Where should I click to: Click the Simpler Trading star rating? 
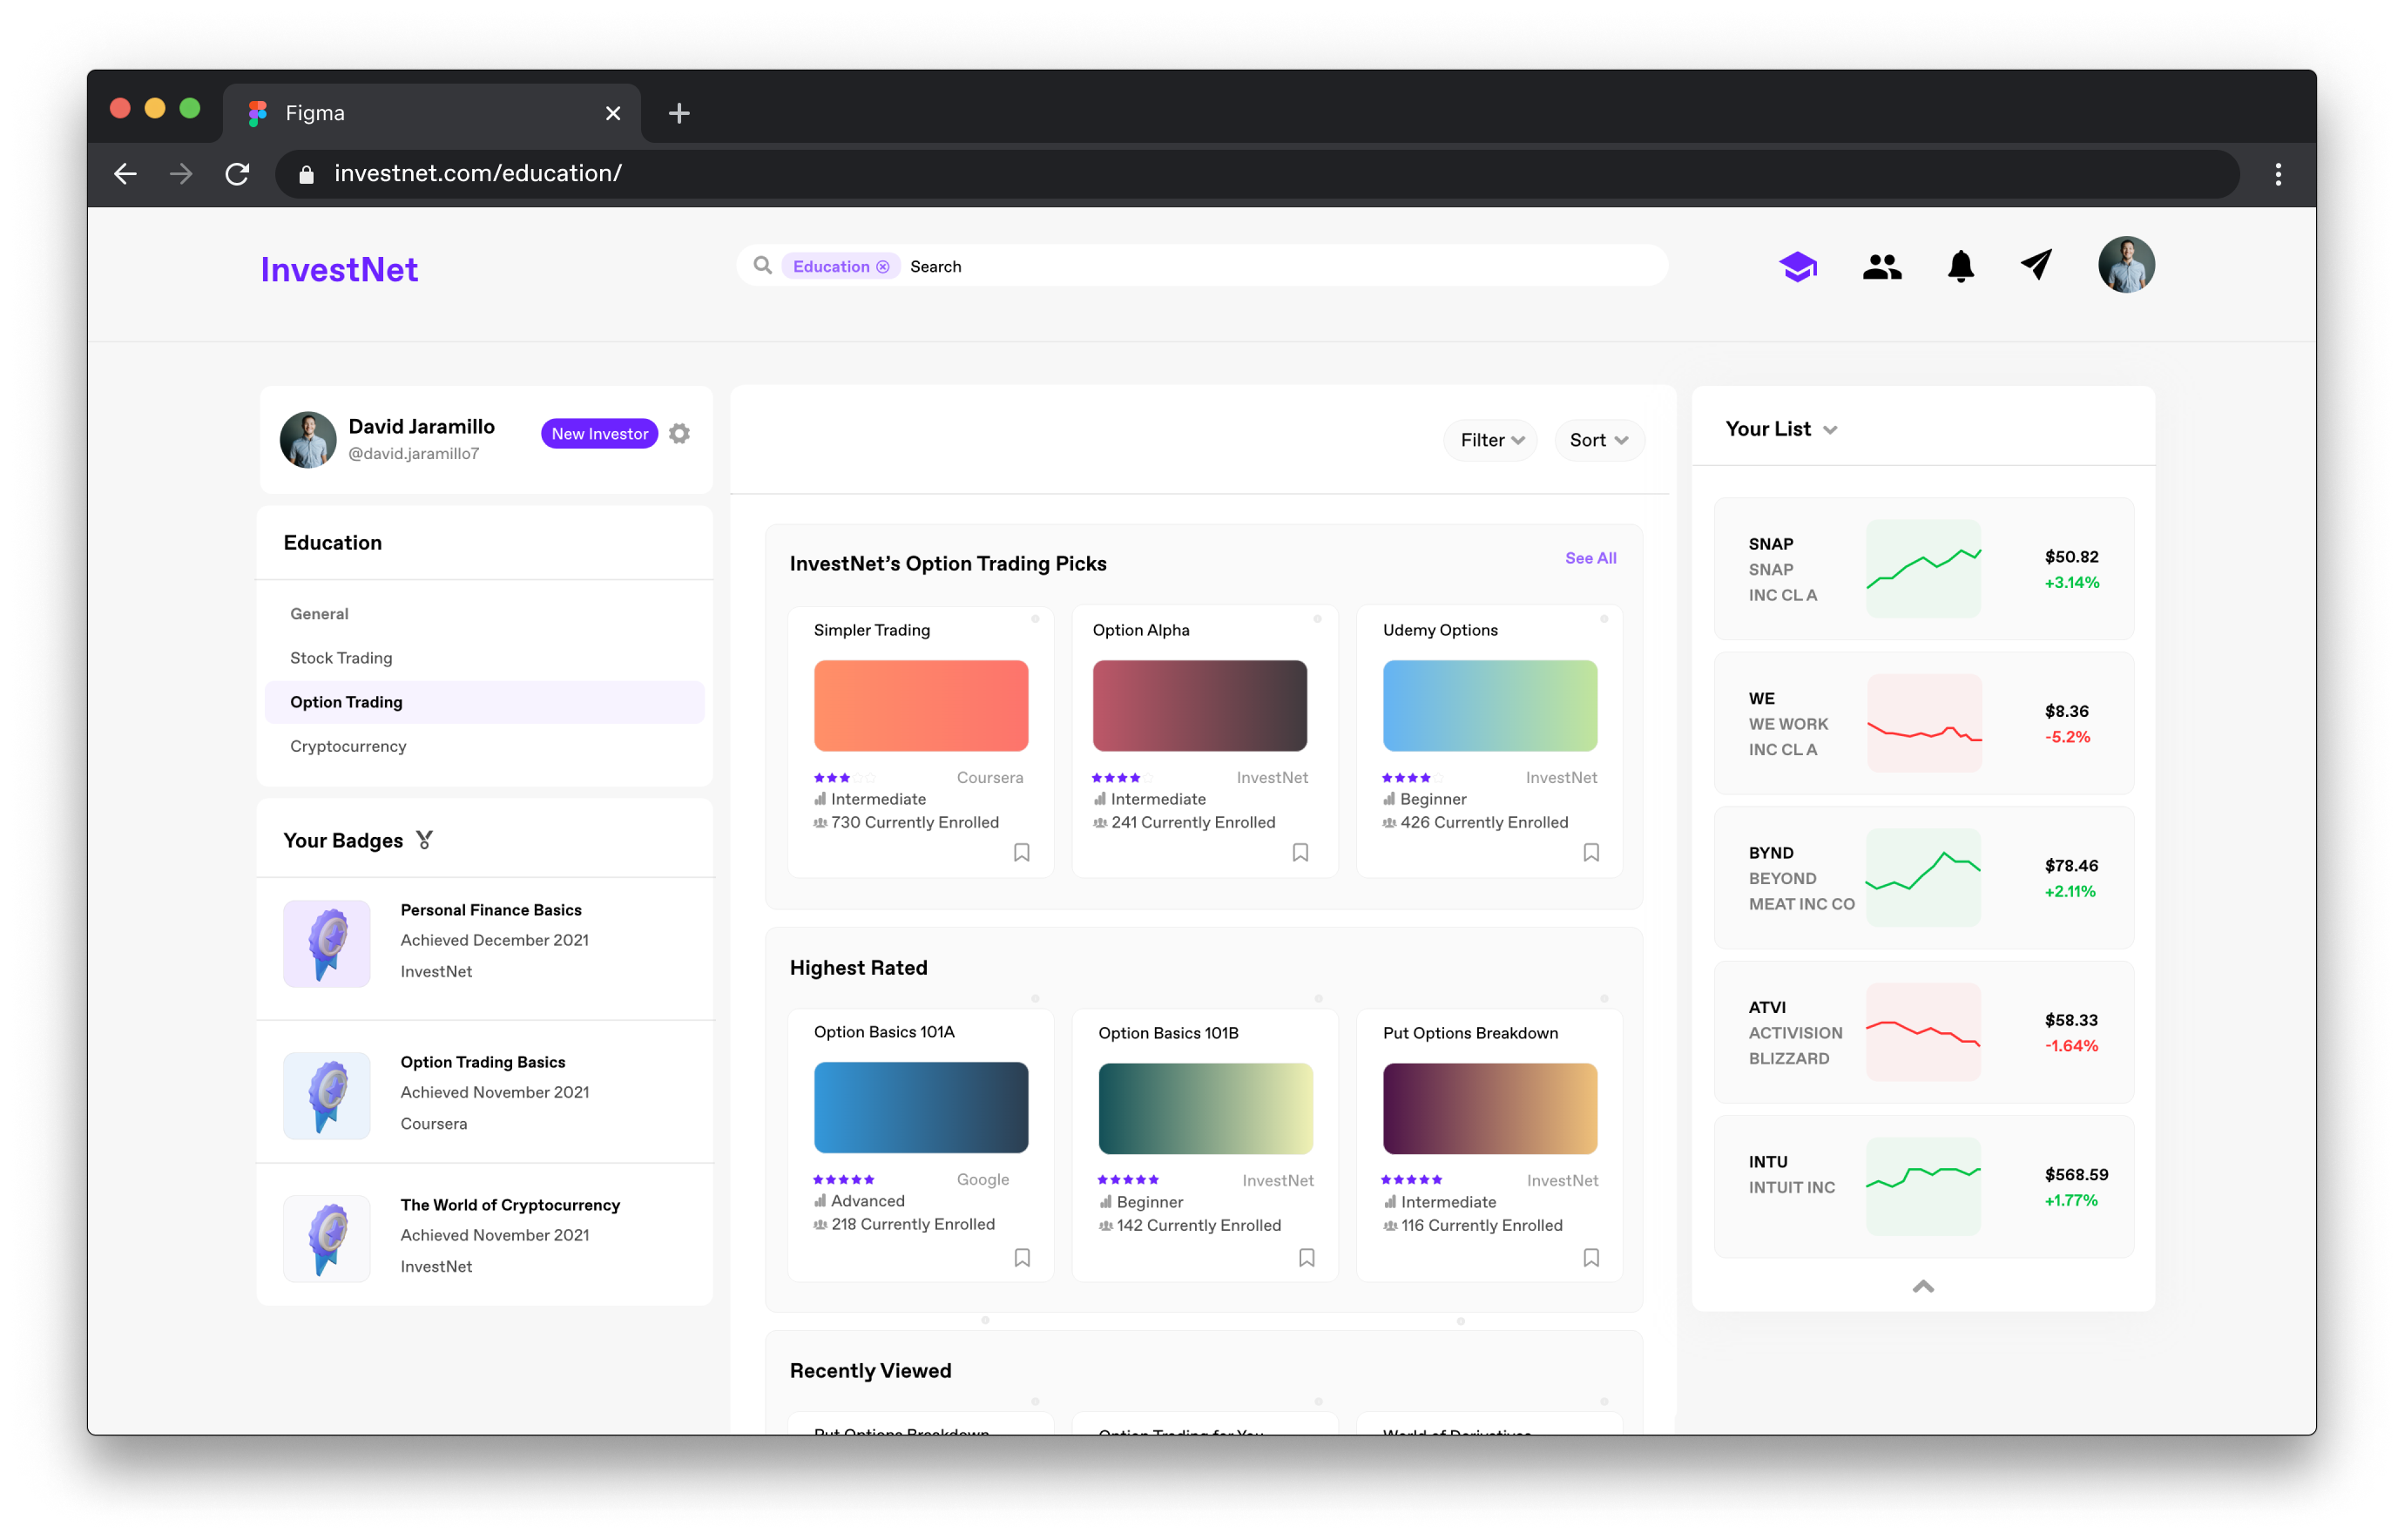tap(844, 777)
